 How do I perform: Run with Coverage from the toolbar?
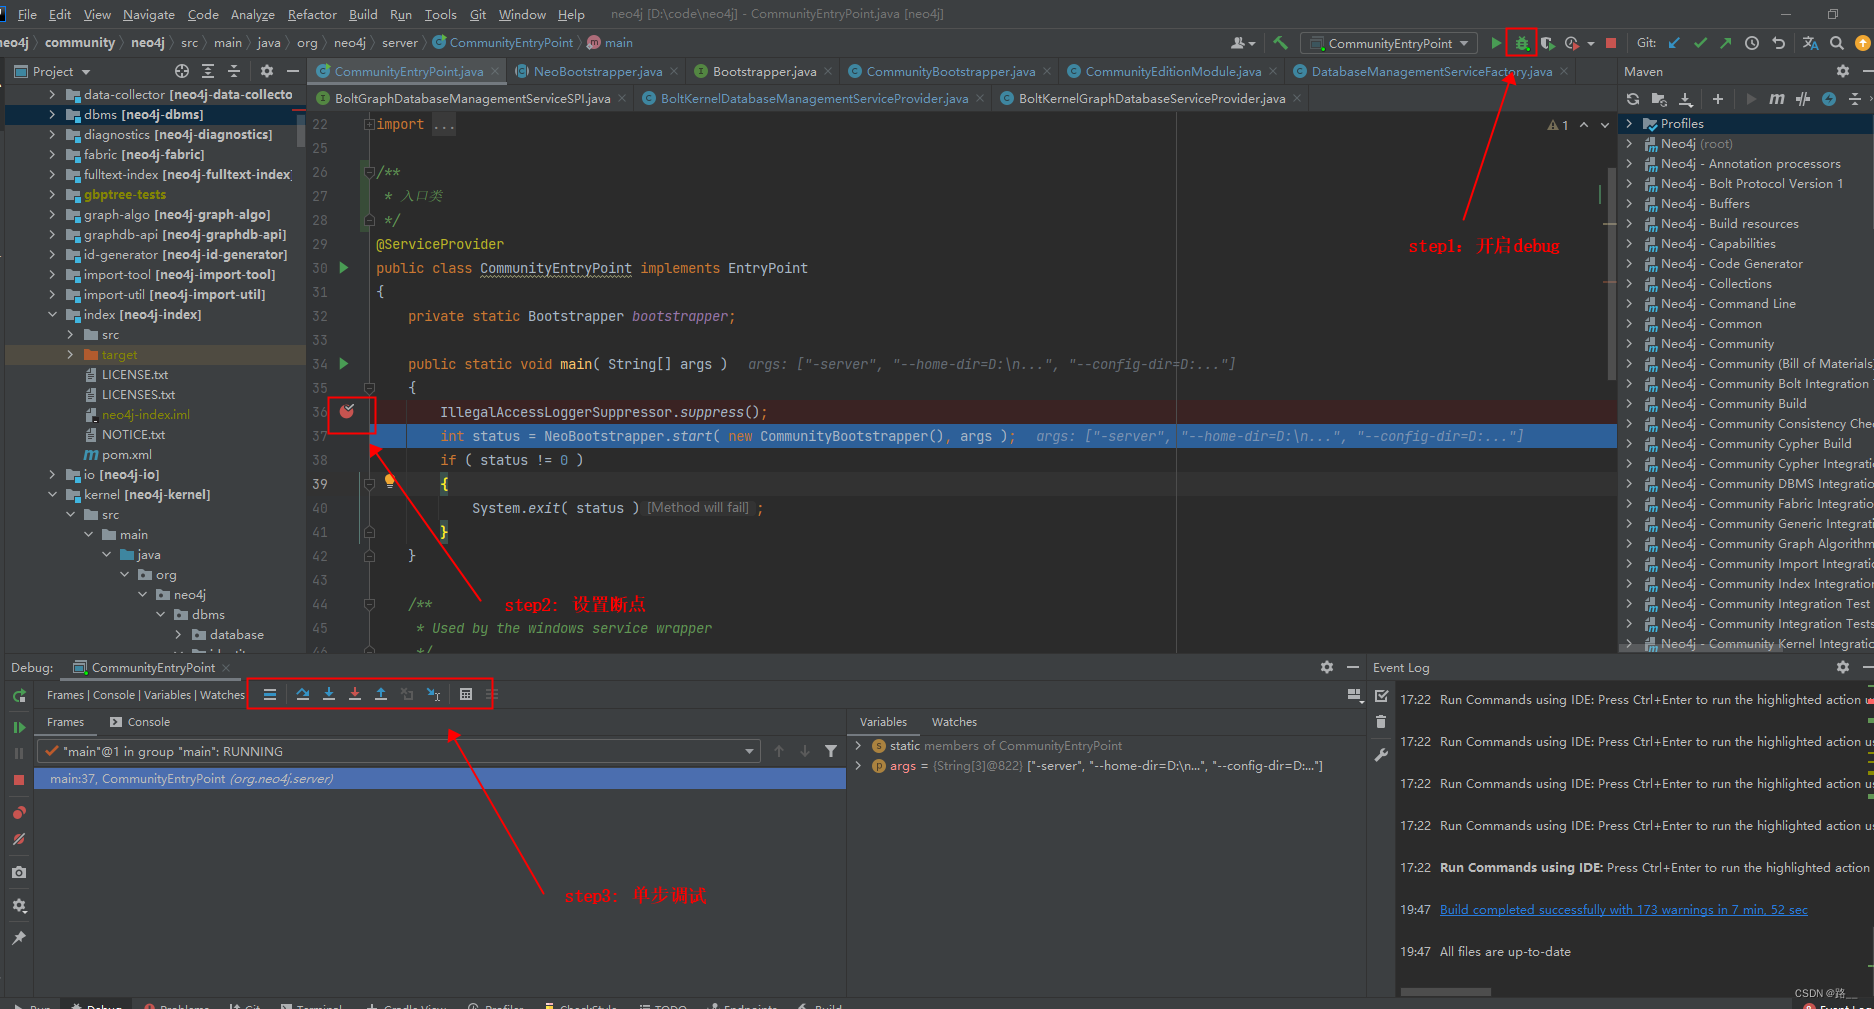click(1547, 43)
